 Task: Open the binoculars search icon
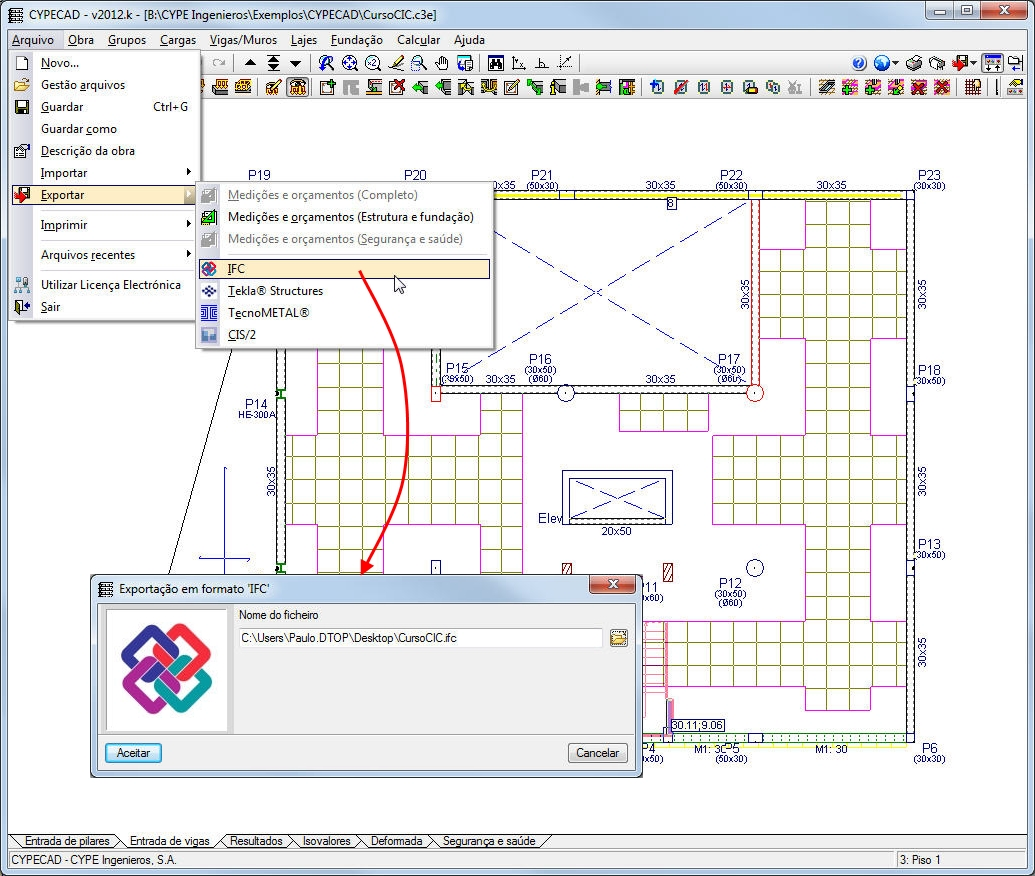[x=496, y=63]
